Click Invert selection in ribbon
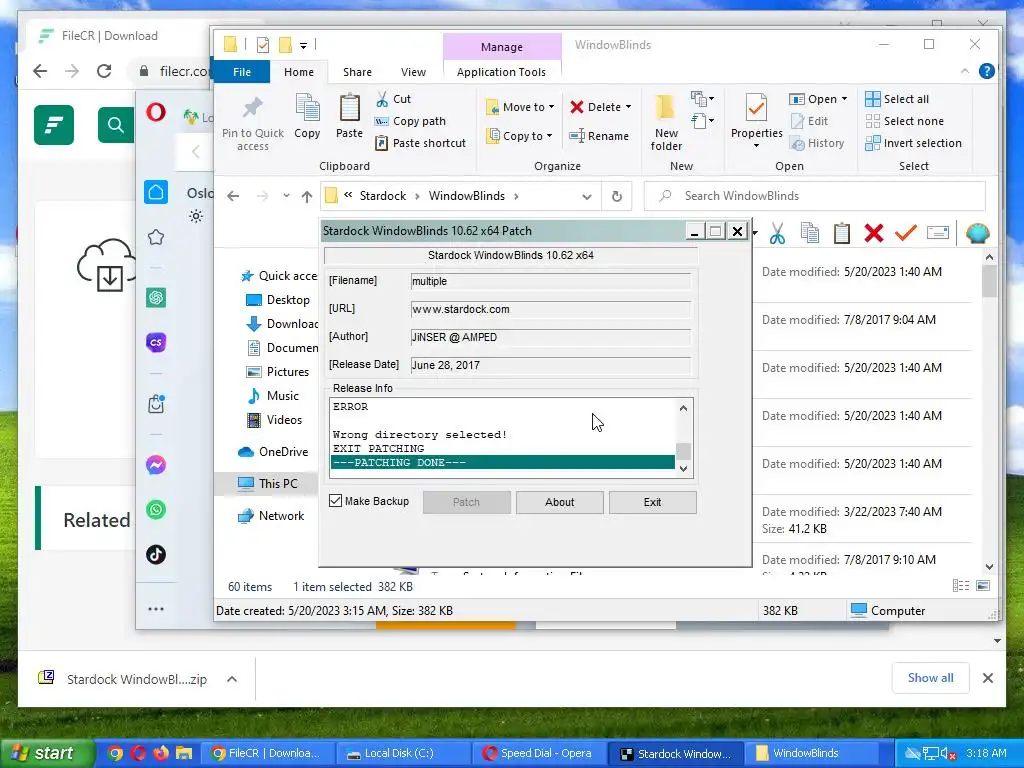 click(x=913, y=143)
